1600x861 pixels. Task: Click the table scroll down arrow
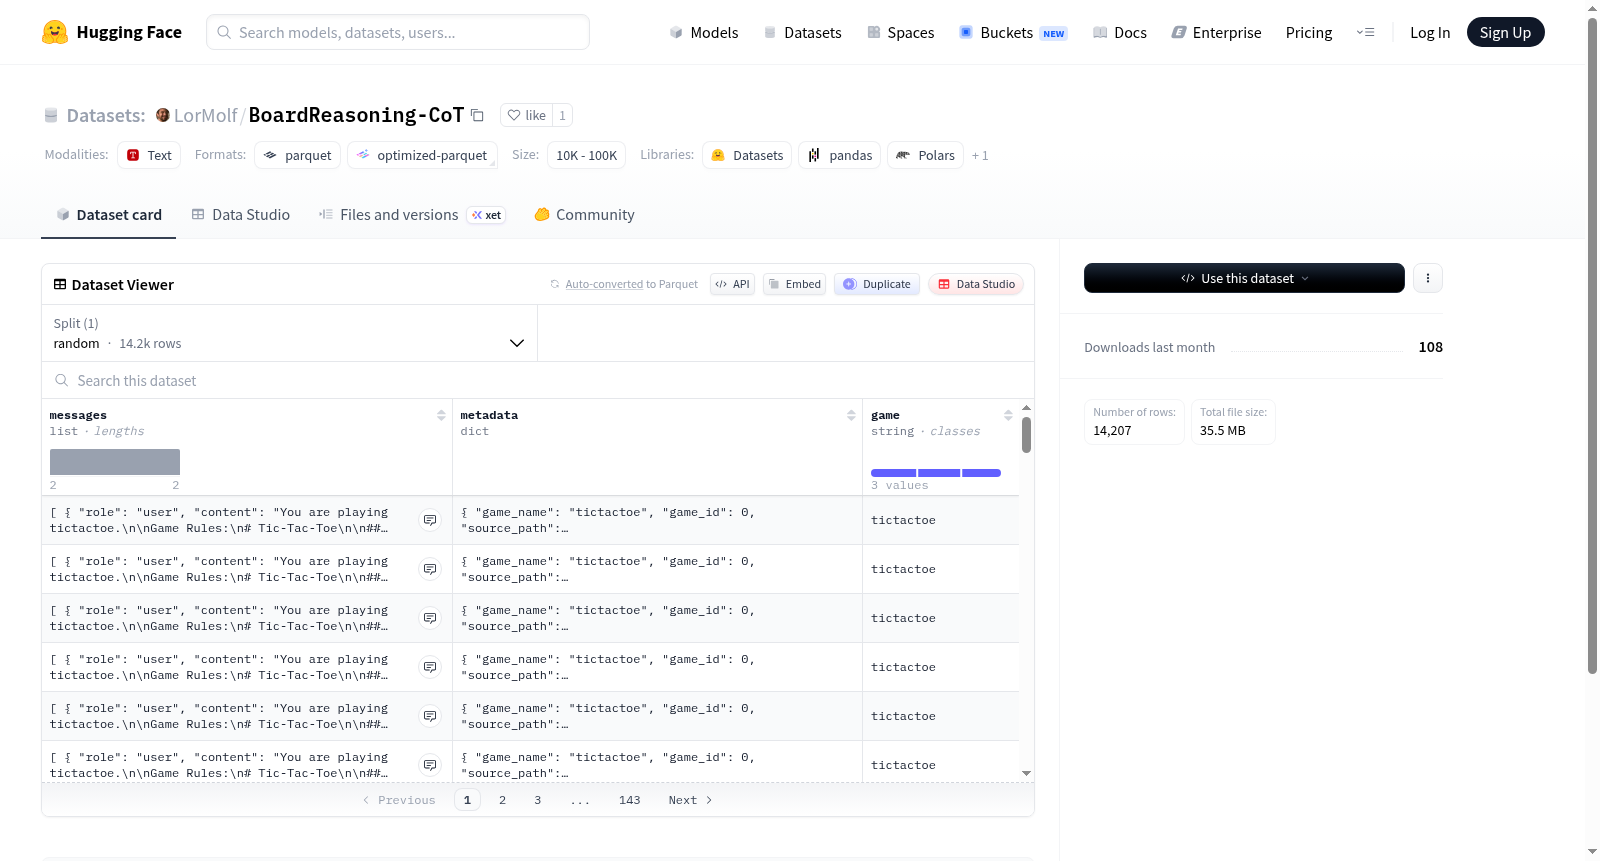click(x=1026, y=773)
